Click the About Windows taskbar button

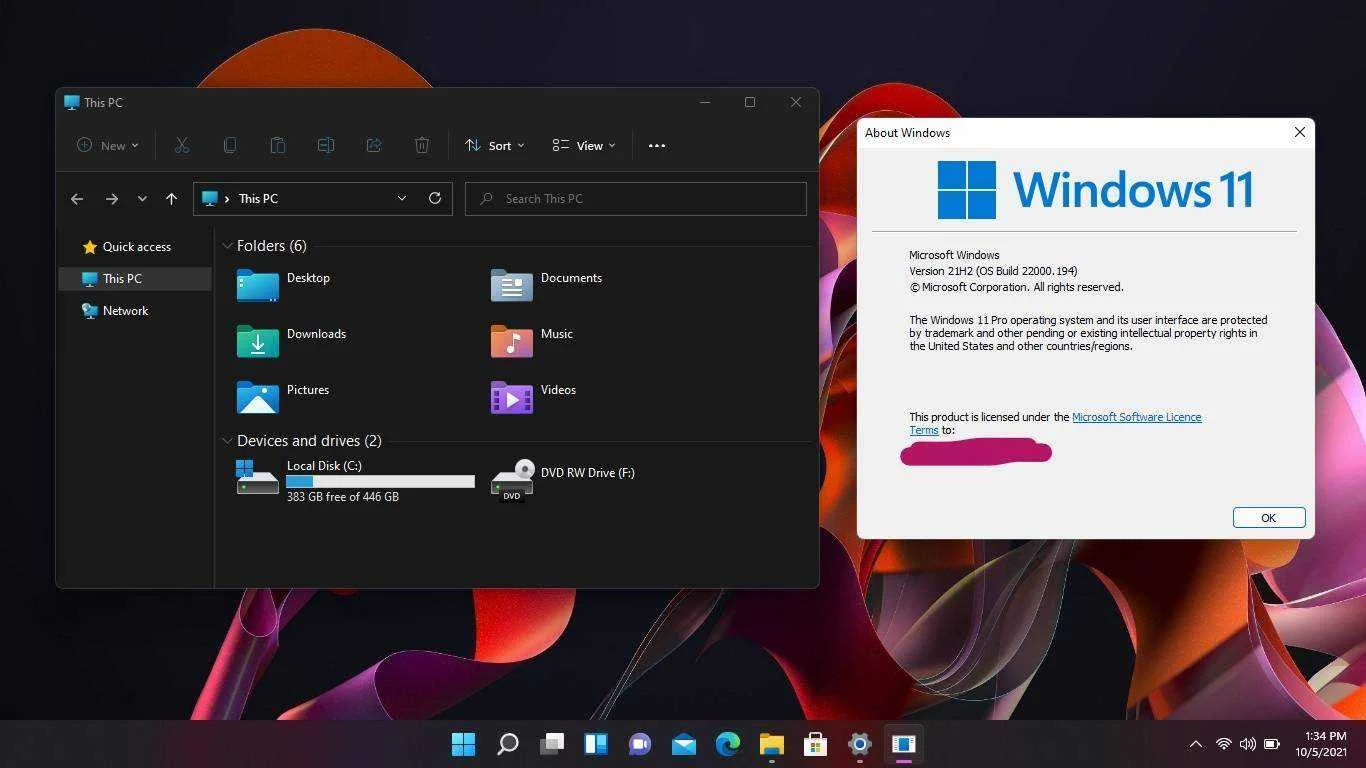tap(904, 744)
